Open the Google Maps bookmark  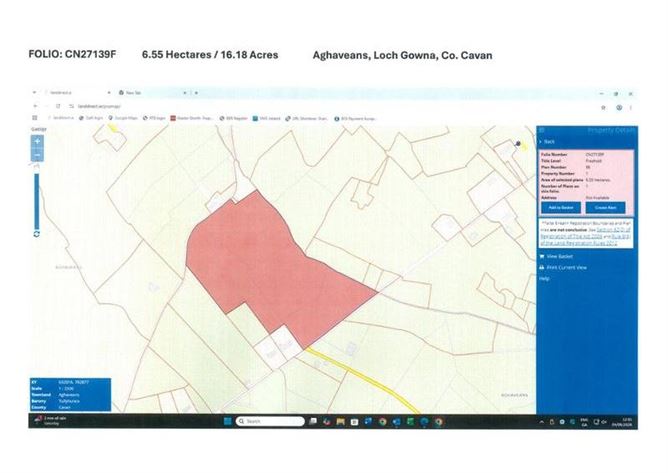point(123,118)
